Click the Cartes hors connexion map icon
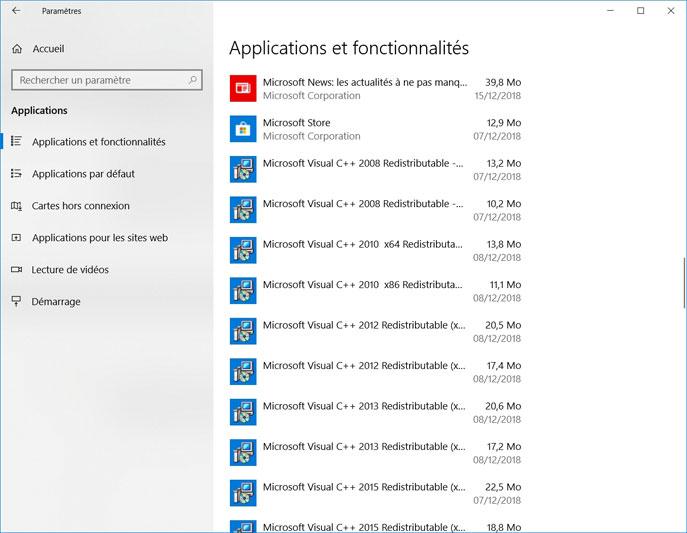This screenshot has width=687, height=533. point(16,205)
